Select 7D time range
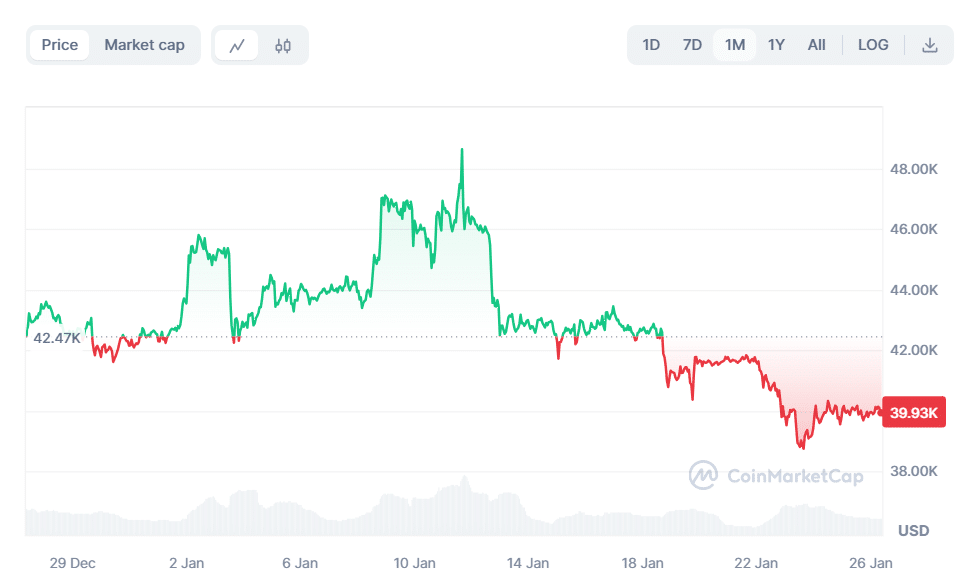Screen dimensions: 962x583 click(692, 45)
